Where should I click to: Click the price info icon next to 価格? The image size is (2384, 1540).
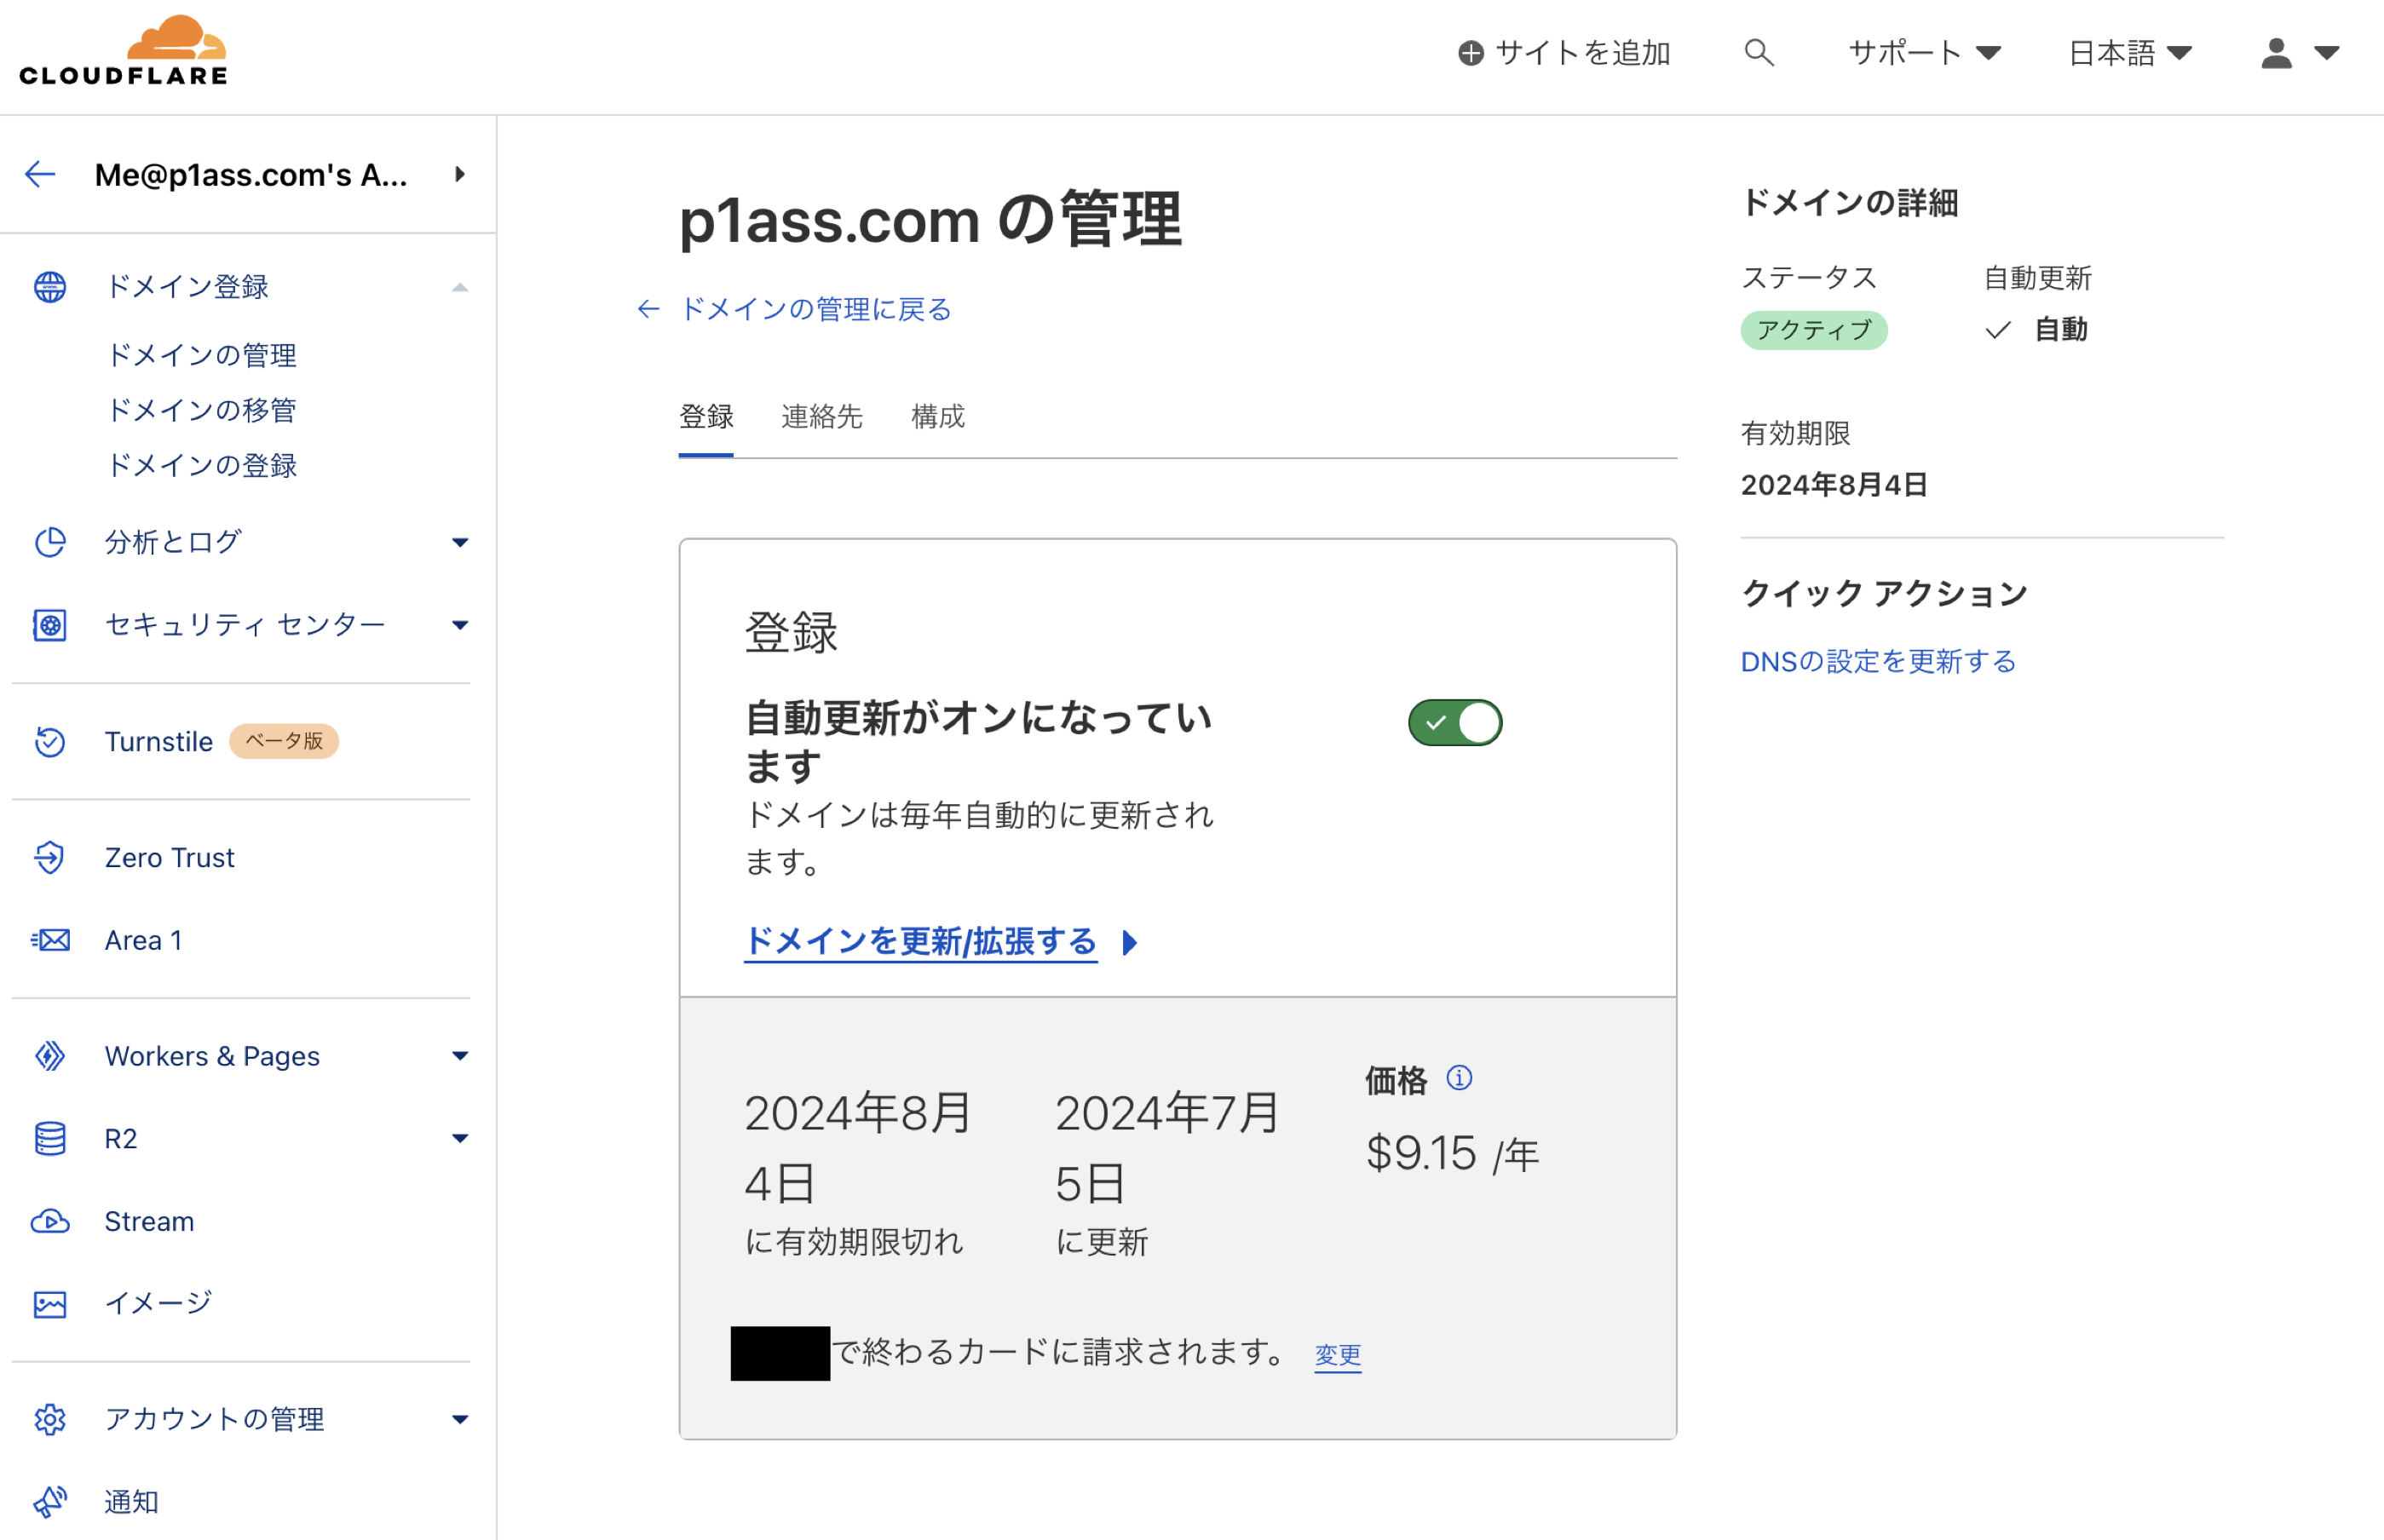tap(1459, 1078)
